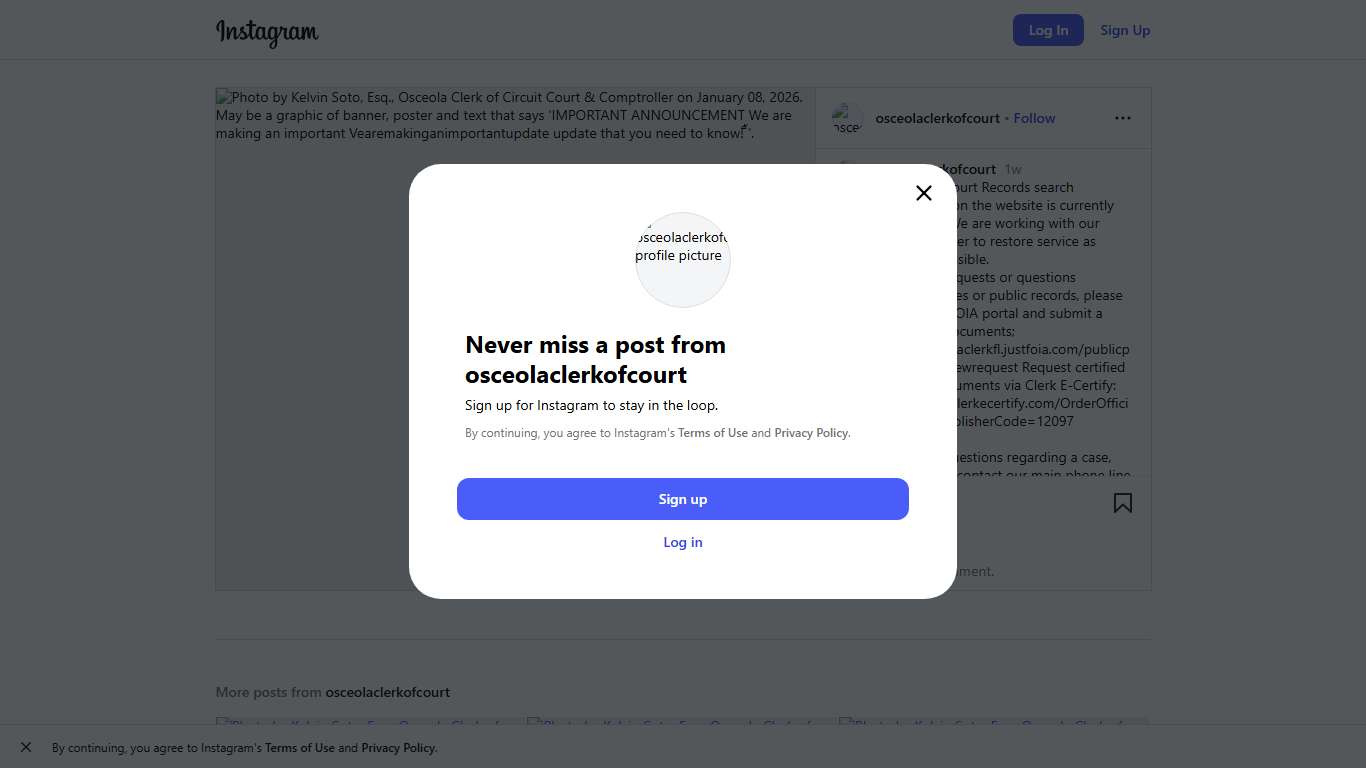This screenshot has height=768, width=1366.
Task: Click the Instagram logo
Action: [x=267, y=32]
